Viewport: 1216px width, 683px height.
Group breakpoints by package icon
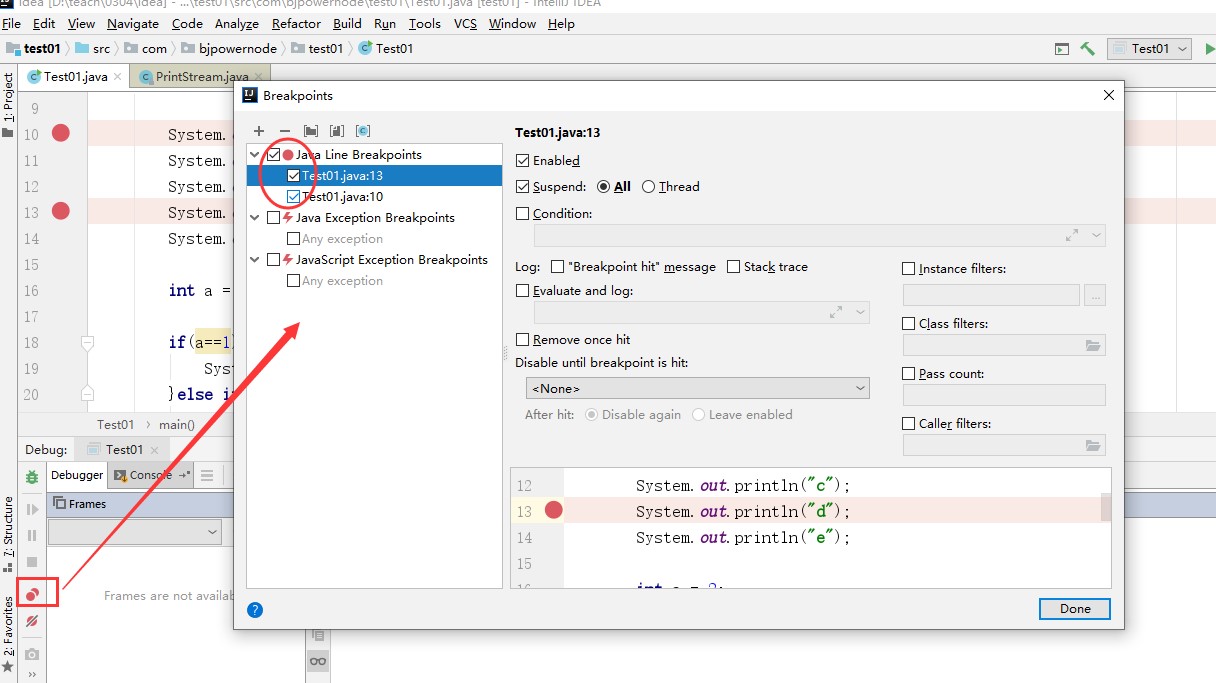[311, 131]
